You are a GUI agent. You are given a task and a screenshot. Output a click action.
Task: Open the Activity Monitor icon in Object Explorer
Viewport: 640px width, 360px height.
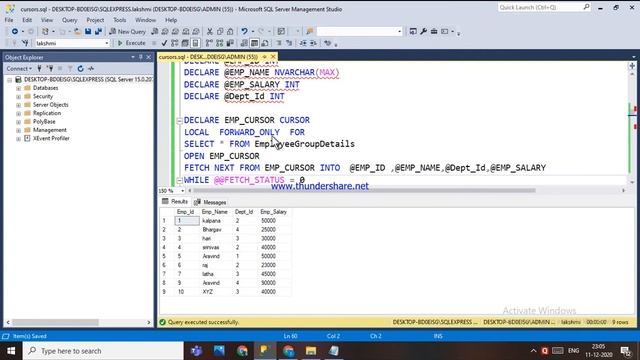click(91, 69)
